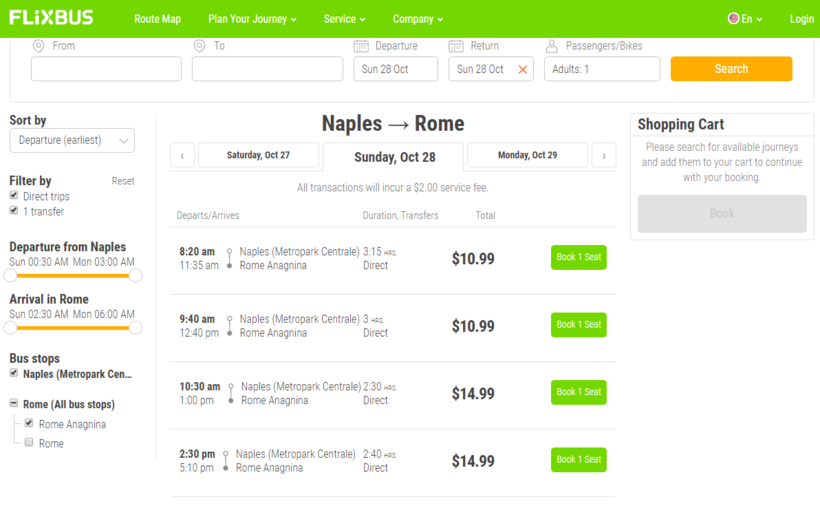The height and width of the screenshot is (517, 820).
Task: Open the Route Map page
Action: click(x=157, y=19)
